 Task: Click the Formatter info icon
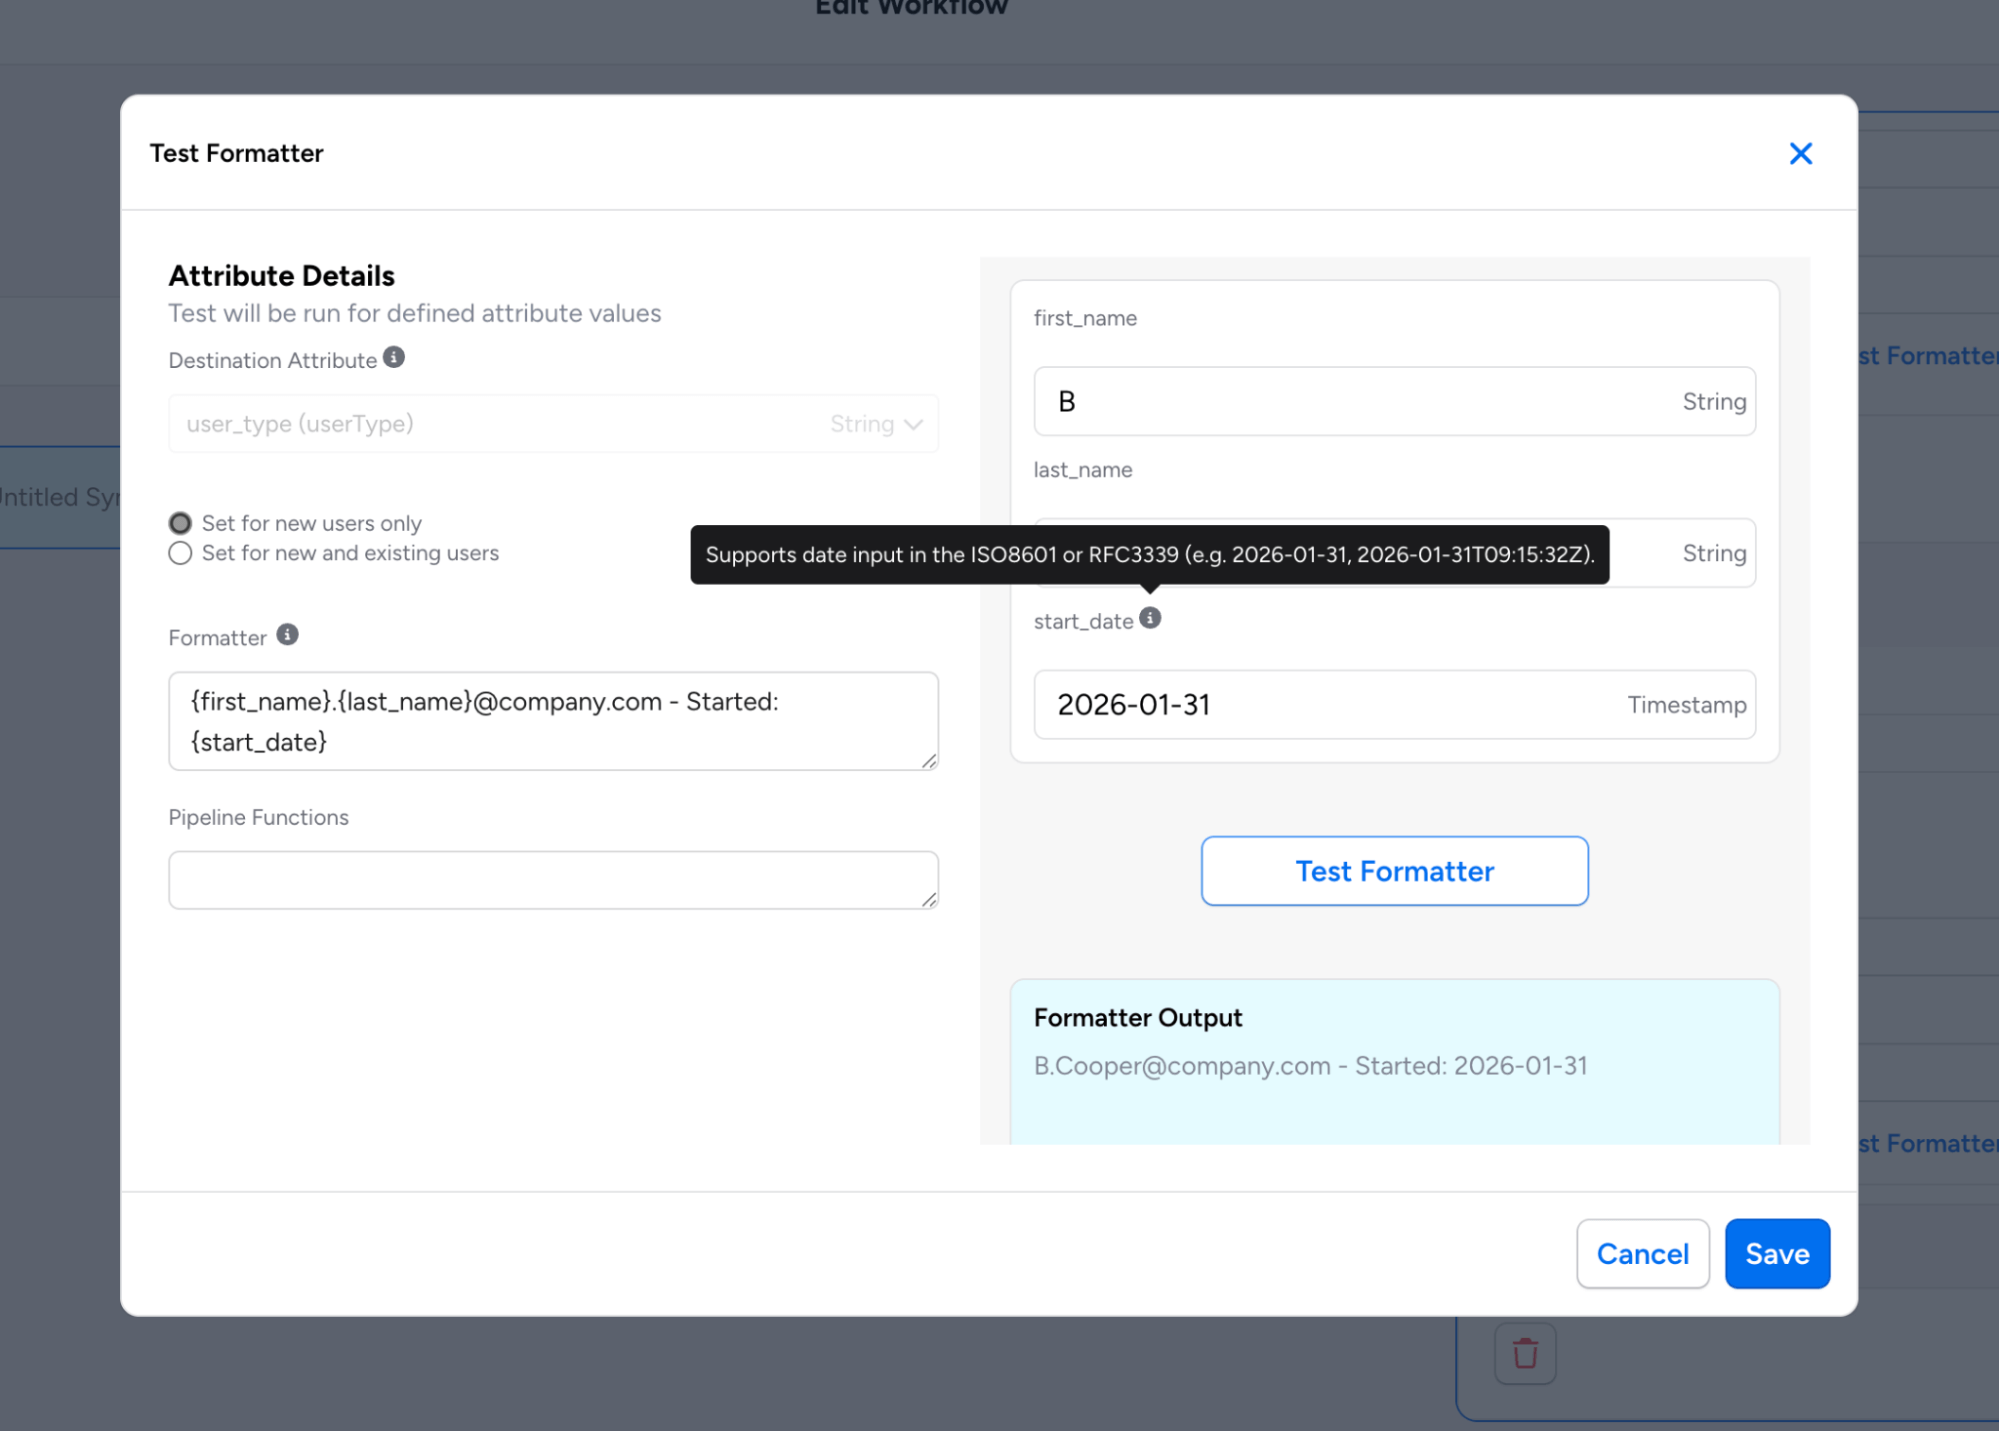point(287,635)
